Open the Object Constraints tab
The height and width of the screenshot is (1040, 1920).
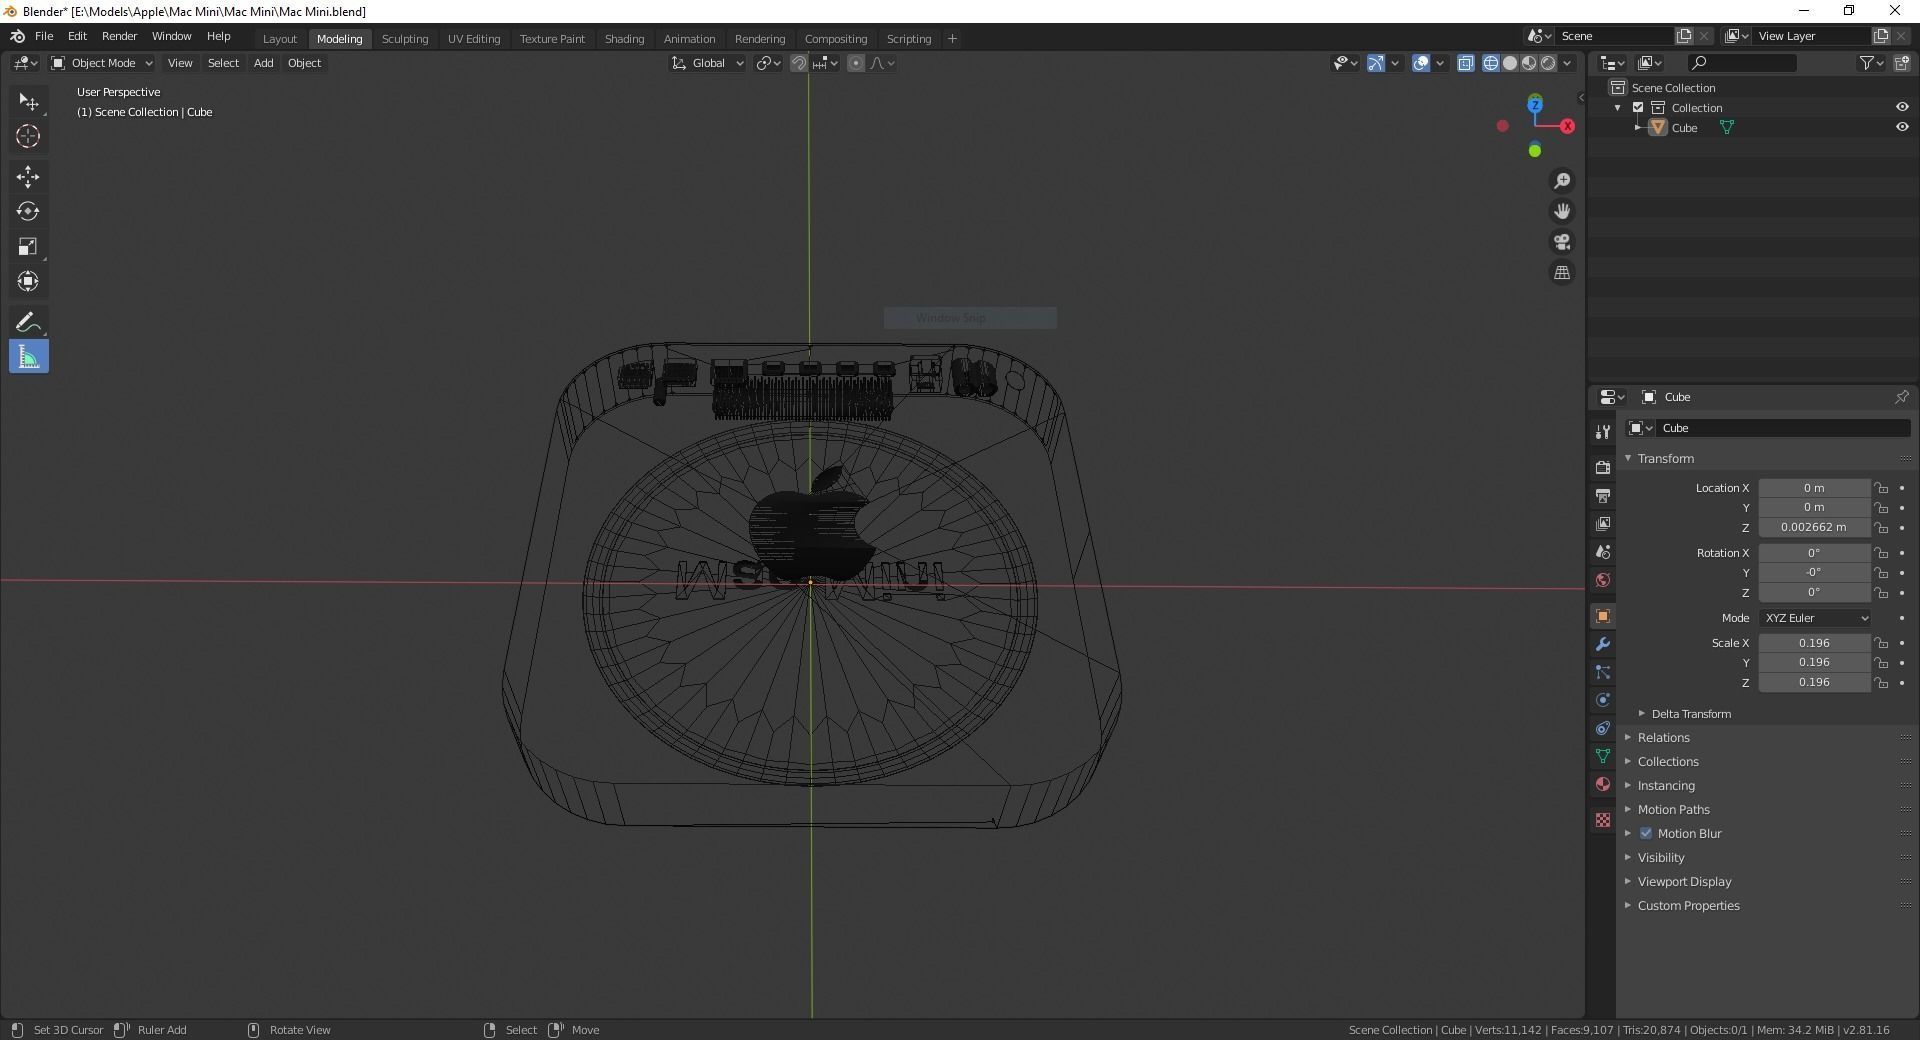pyautogui.click(x=1603, y=728)
